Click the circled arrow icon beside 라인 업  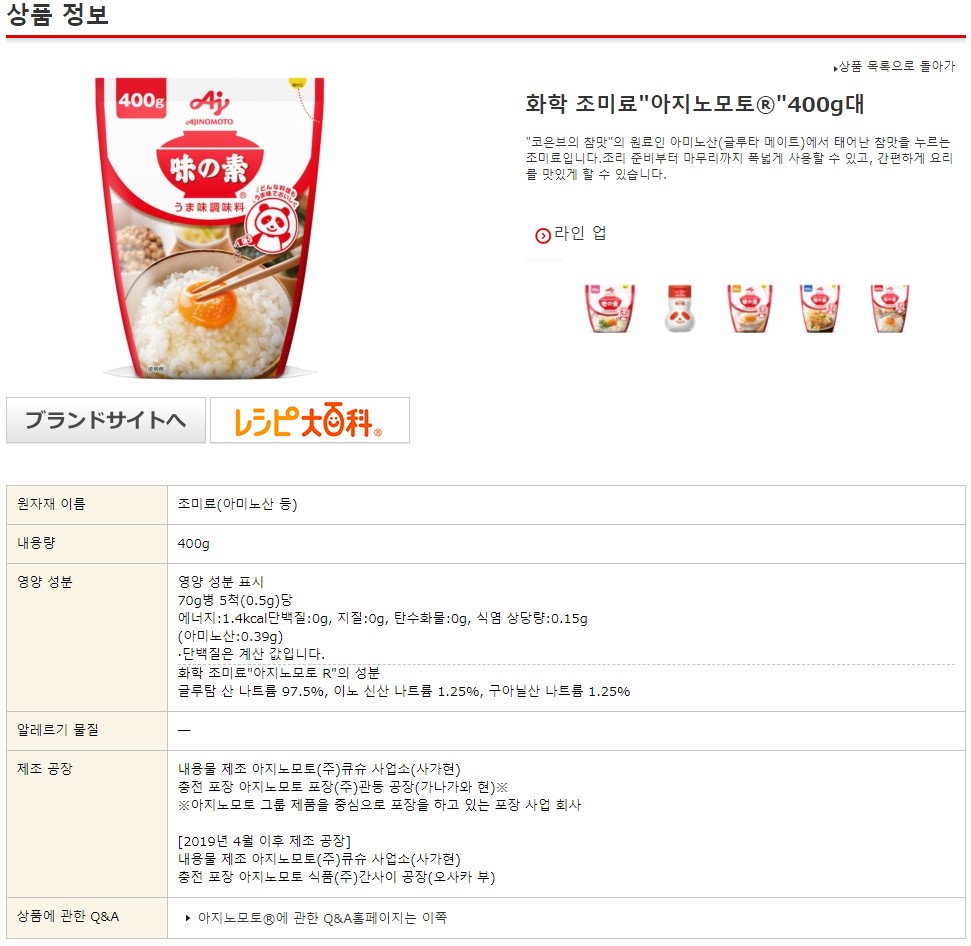[x=542, y=235]
